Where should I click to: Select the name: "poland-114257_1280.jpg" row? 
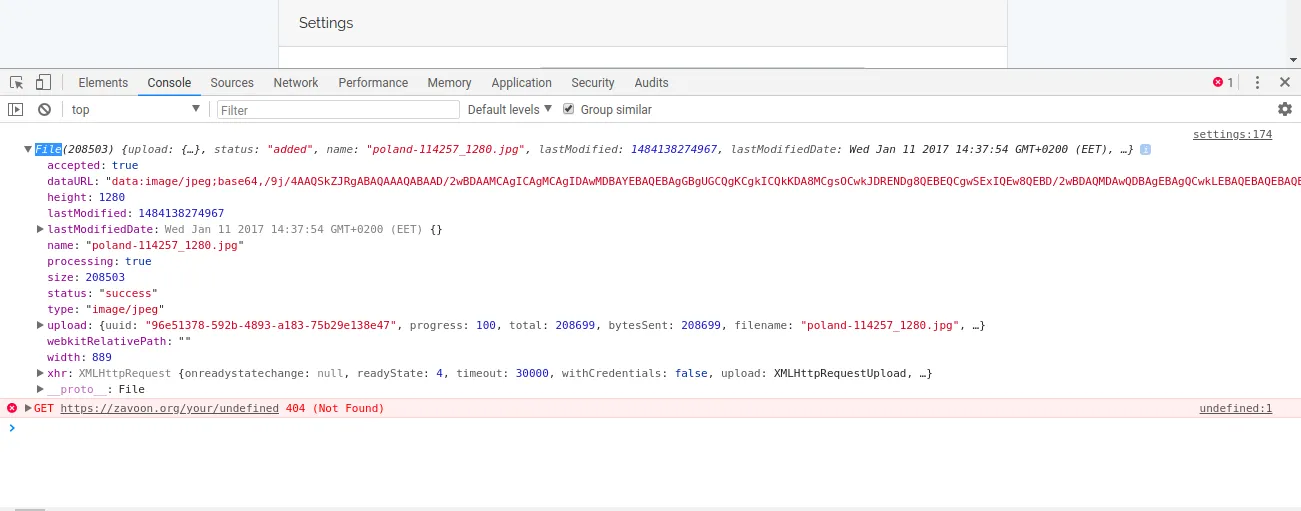click(145, 245)
